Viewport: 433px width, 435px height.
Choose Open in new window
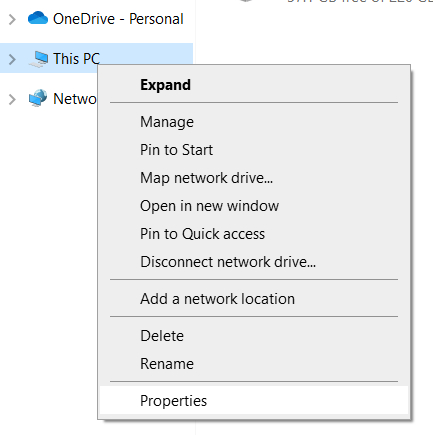(x=254, y=206)
